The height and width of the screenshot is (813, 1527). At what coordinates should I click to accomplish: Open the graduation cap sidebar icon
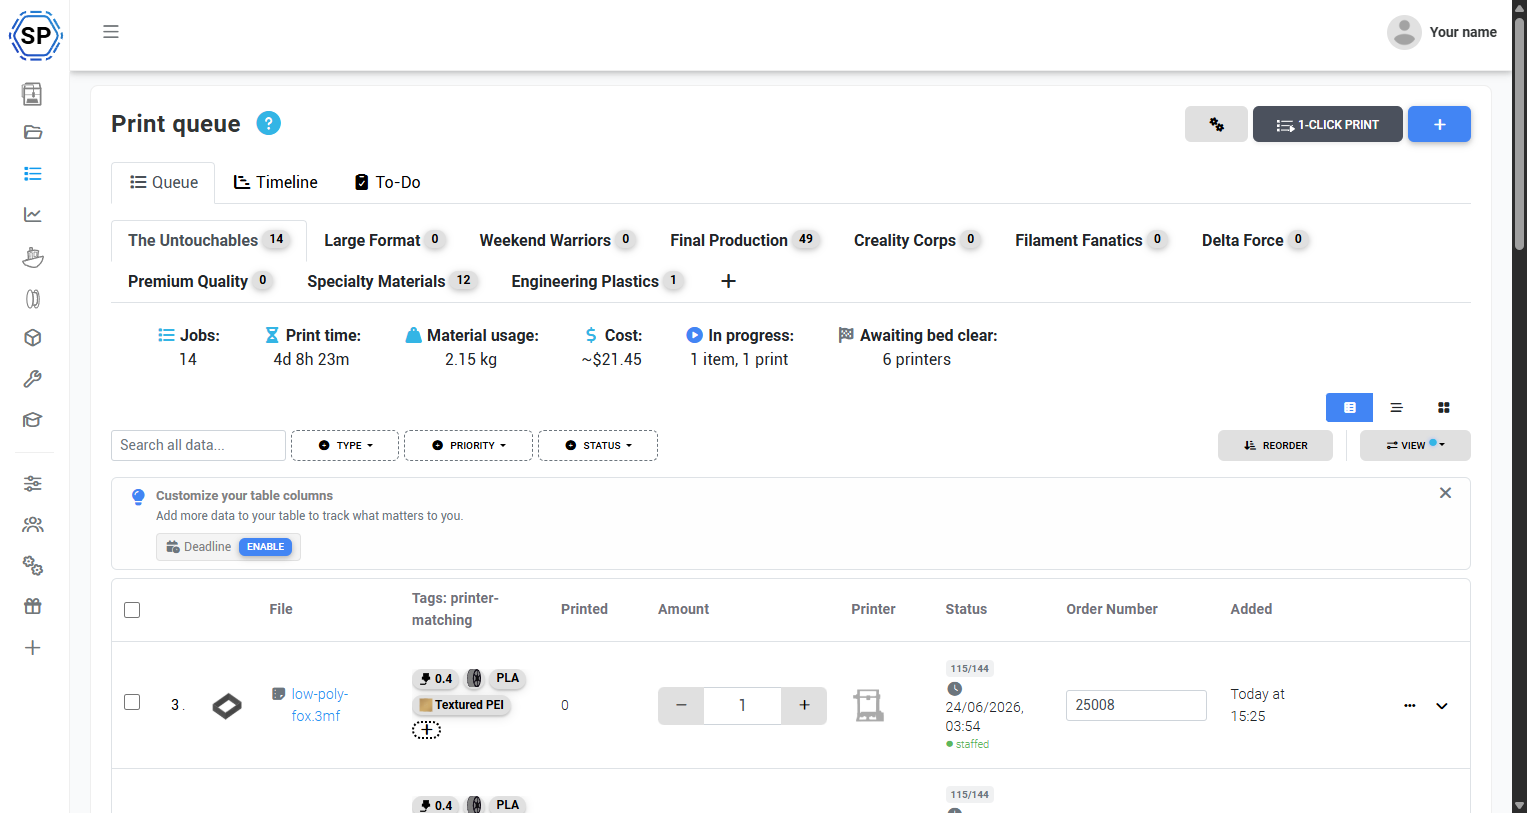pos(32,420)
